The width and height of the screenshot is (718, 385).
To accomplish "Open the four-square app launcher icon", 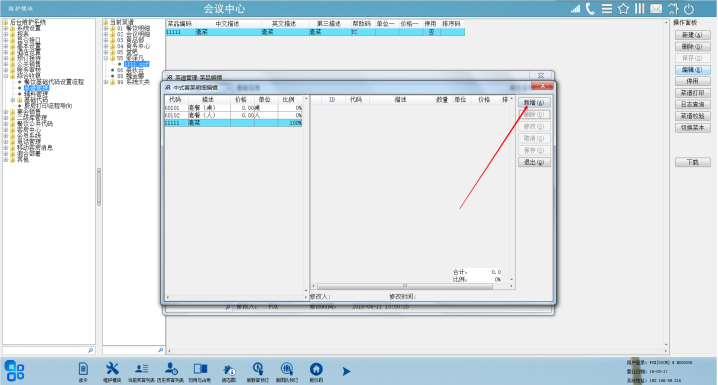I will (x=15, y=370).
